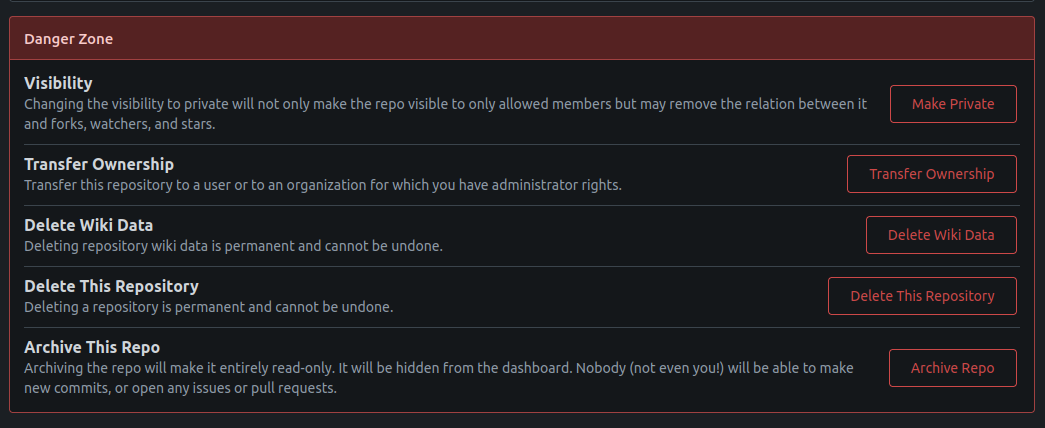This screenshot has height=428, width=1045.
Task: Click the Archive Repo button
Action: point(952,368)
